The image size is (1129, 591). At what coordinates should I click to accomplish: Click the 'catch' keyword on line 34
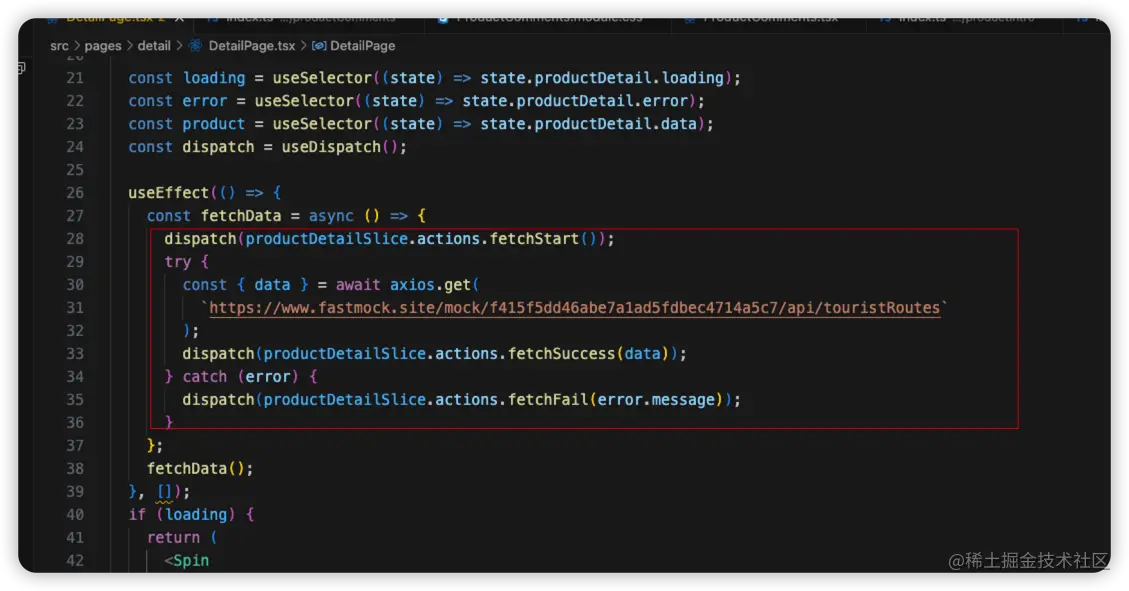[x=204, y=377]
